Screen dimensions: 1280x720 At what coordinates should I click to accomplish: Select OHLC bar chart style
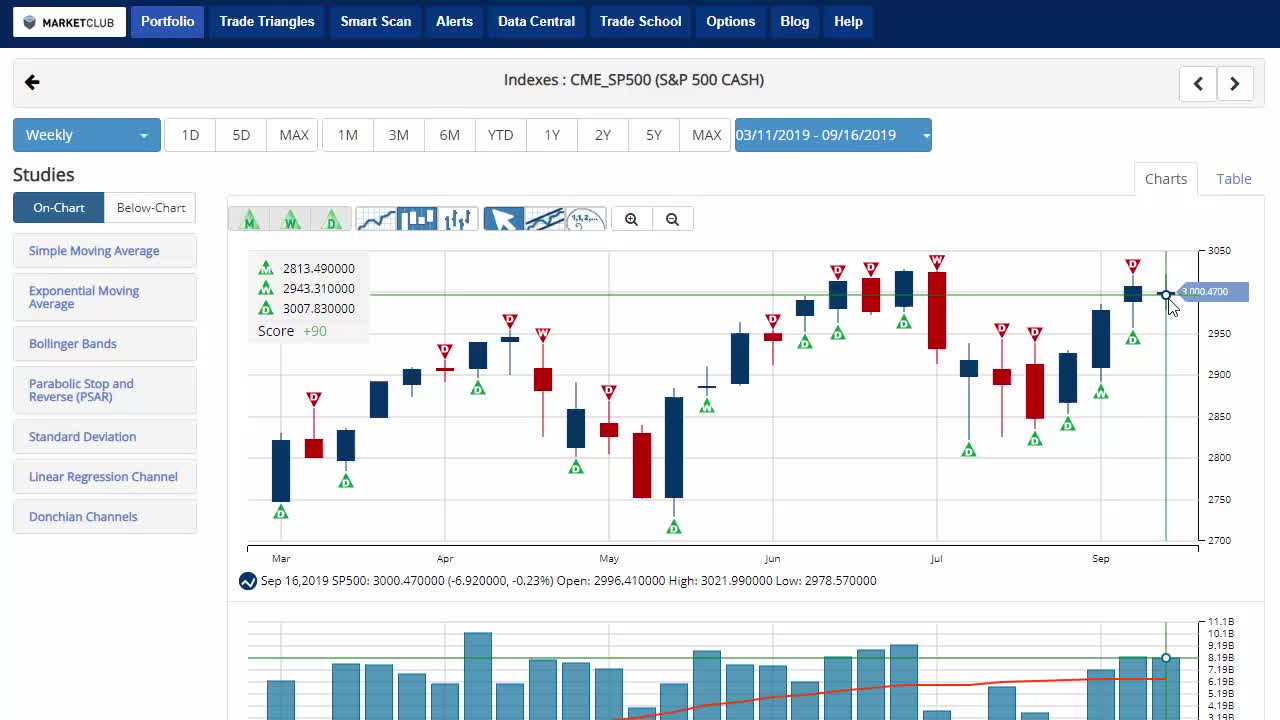pos(458,219)
